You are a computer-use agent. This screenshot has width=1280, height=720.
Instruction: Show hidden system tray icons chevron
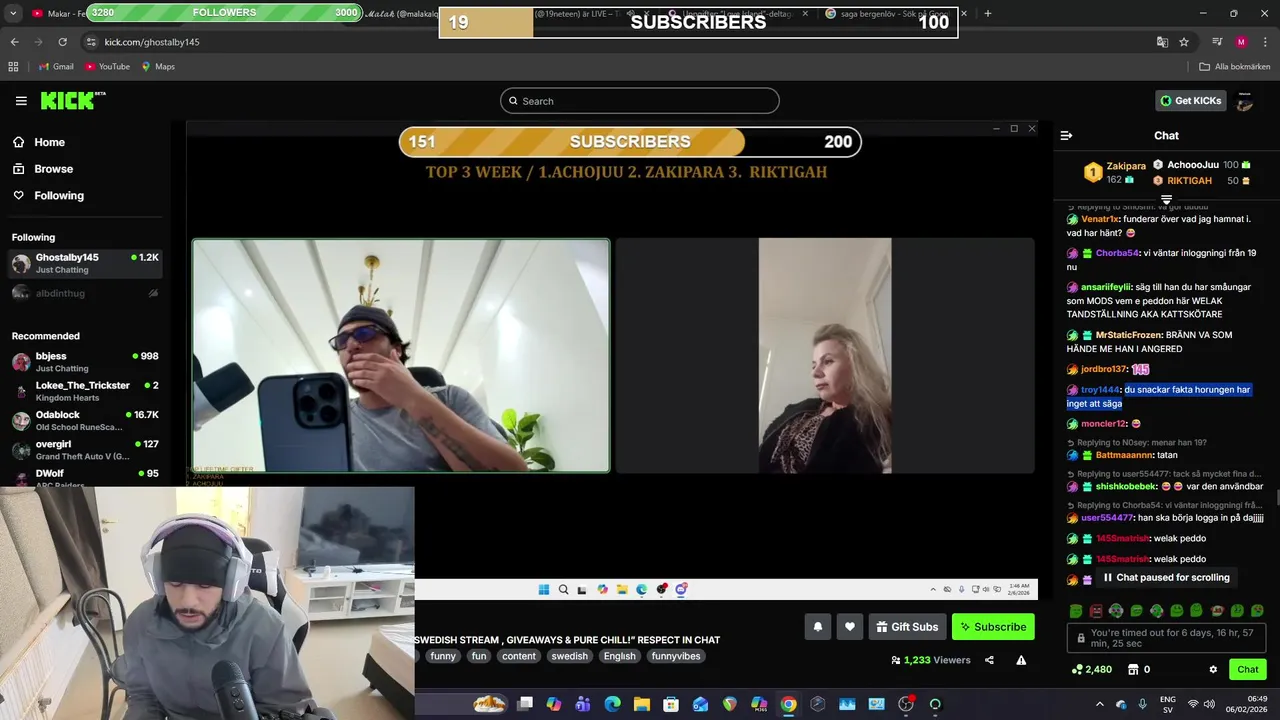tap(1100, 704)
